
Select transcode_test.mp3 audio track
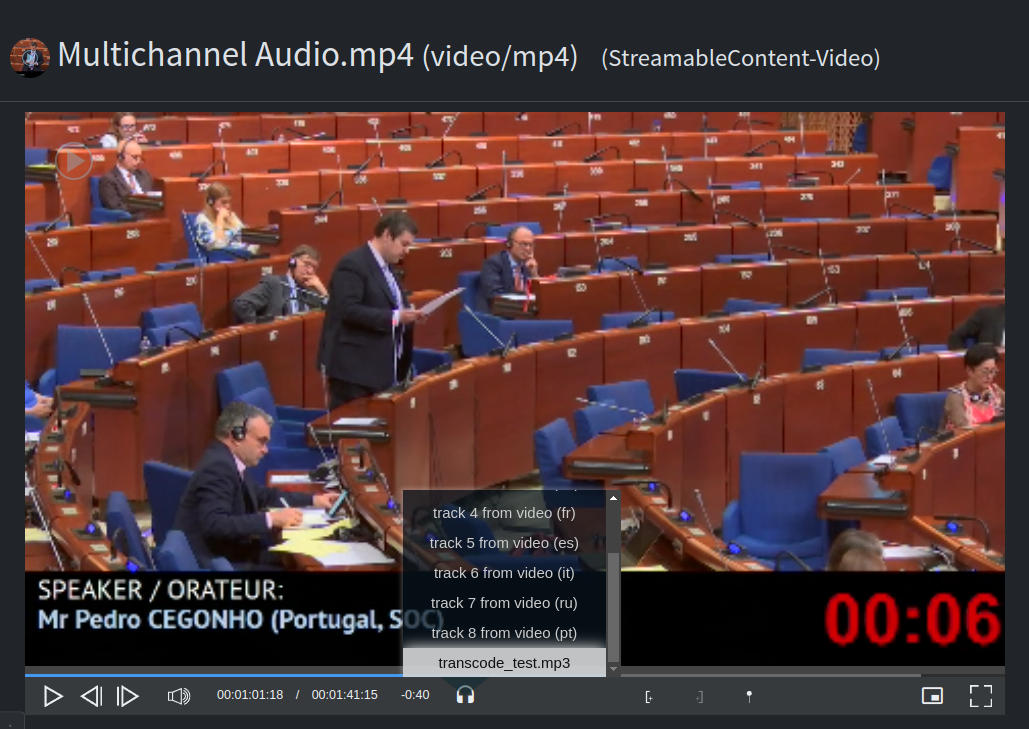(504, 663)
